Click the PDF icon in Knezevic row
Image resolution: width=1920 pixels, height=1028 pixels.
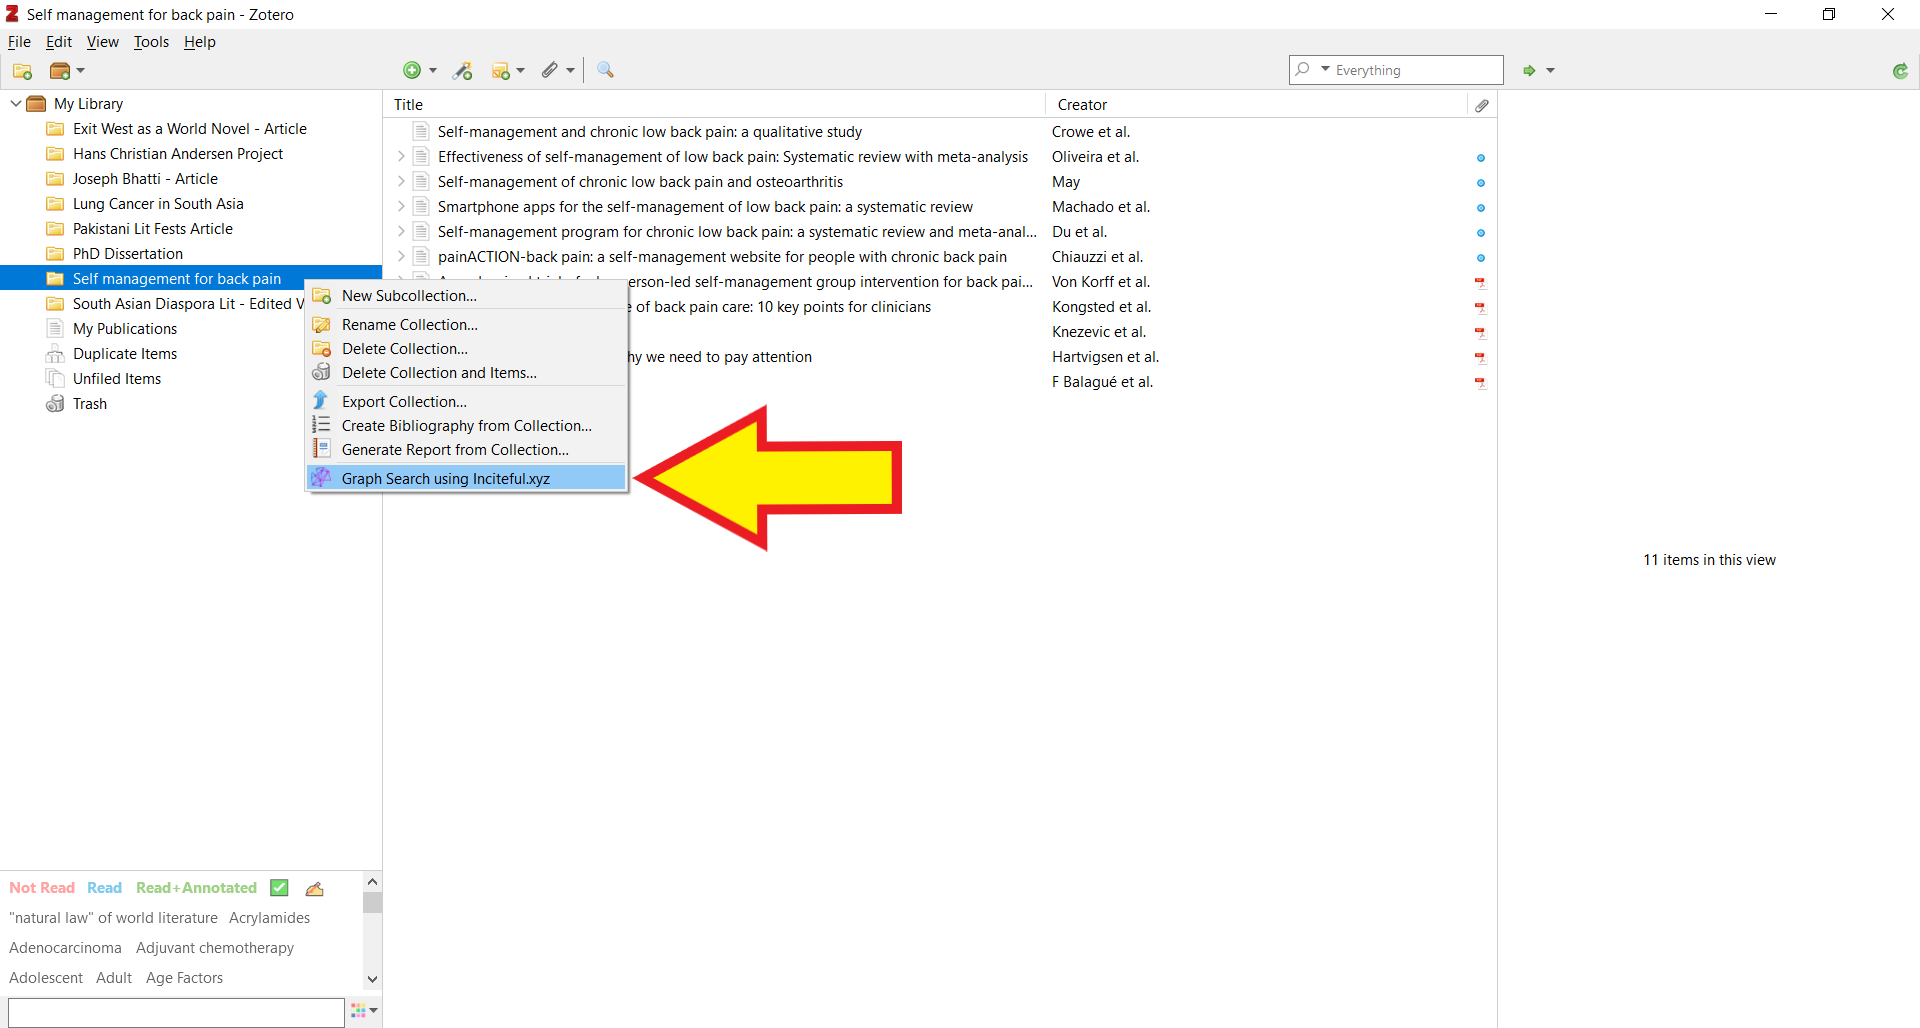click(1481, 333)
